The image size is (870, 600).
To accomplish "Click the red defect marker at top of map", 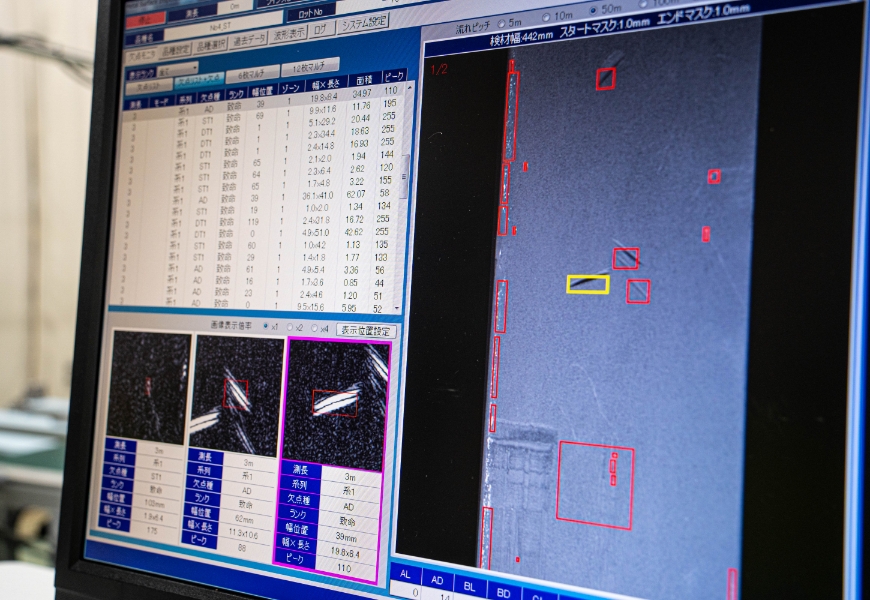I will coord(606,79).
